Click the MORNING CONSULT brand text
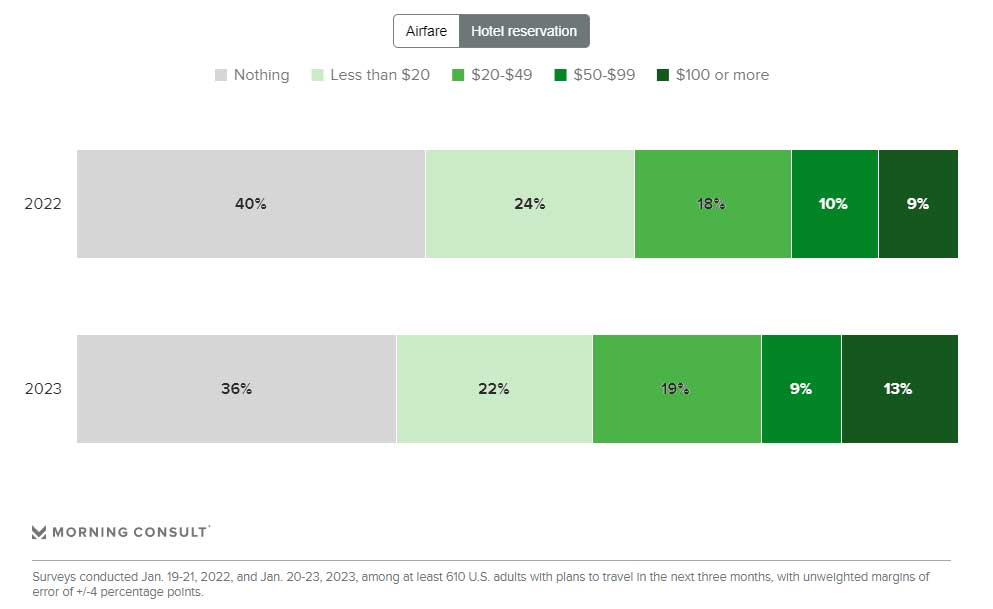The width and height of the screenshot is (993, 609). pyautogui.click(x=130, y=532)
